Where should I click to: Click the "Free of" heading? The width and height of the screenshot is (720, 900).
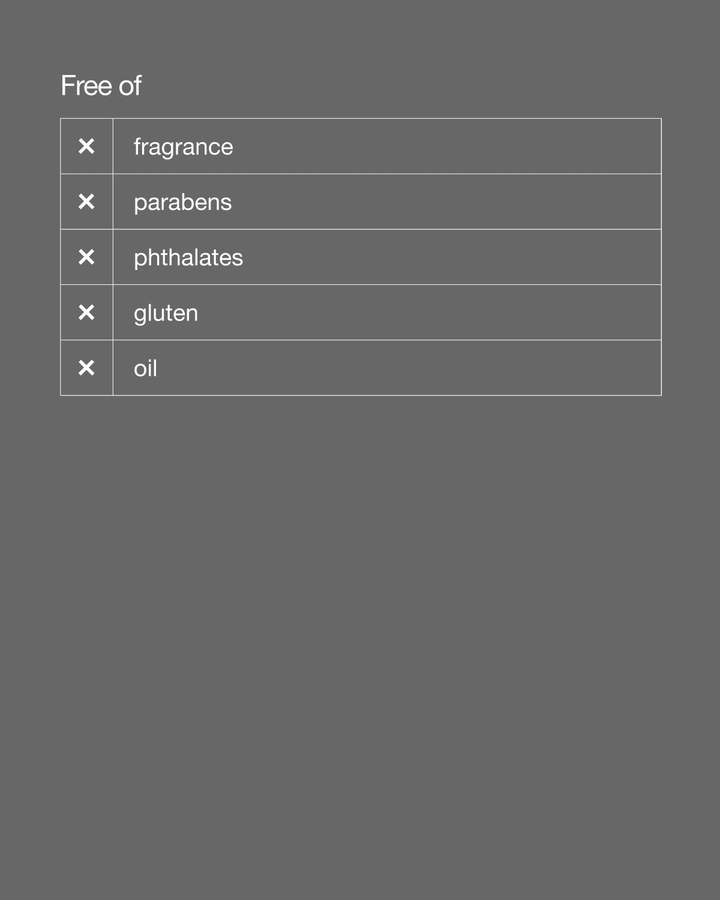(x=101, y=86)
